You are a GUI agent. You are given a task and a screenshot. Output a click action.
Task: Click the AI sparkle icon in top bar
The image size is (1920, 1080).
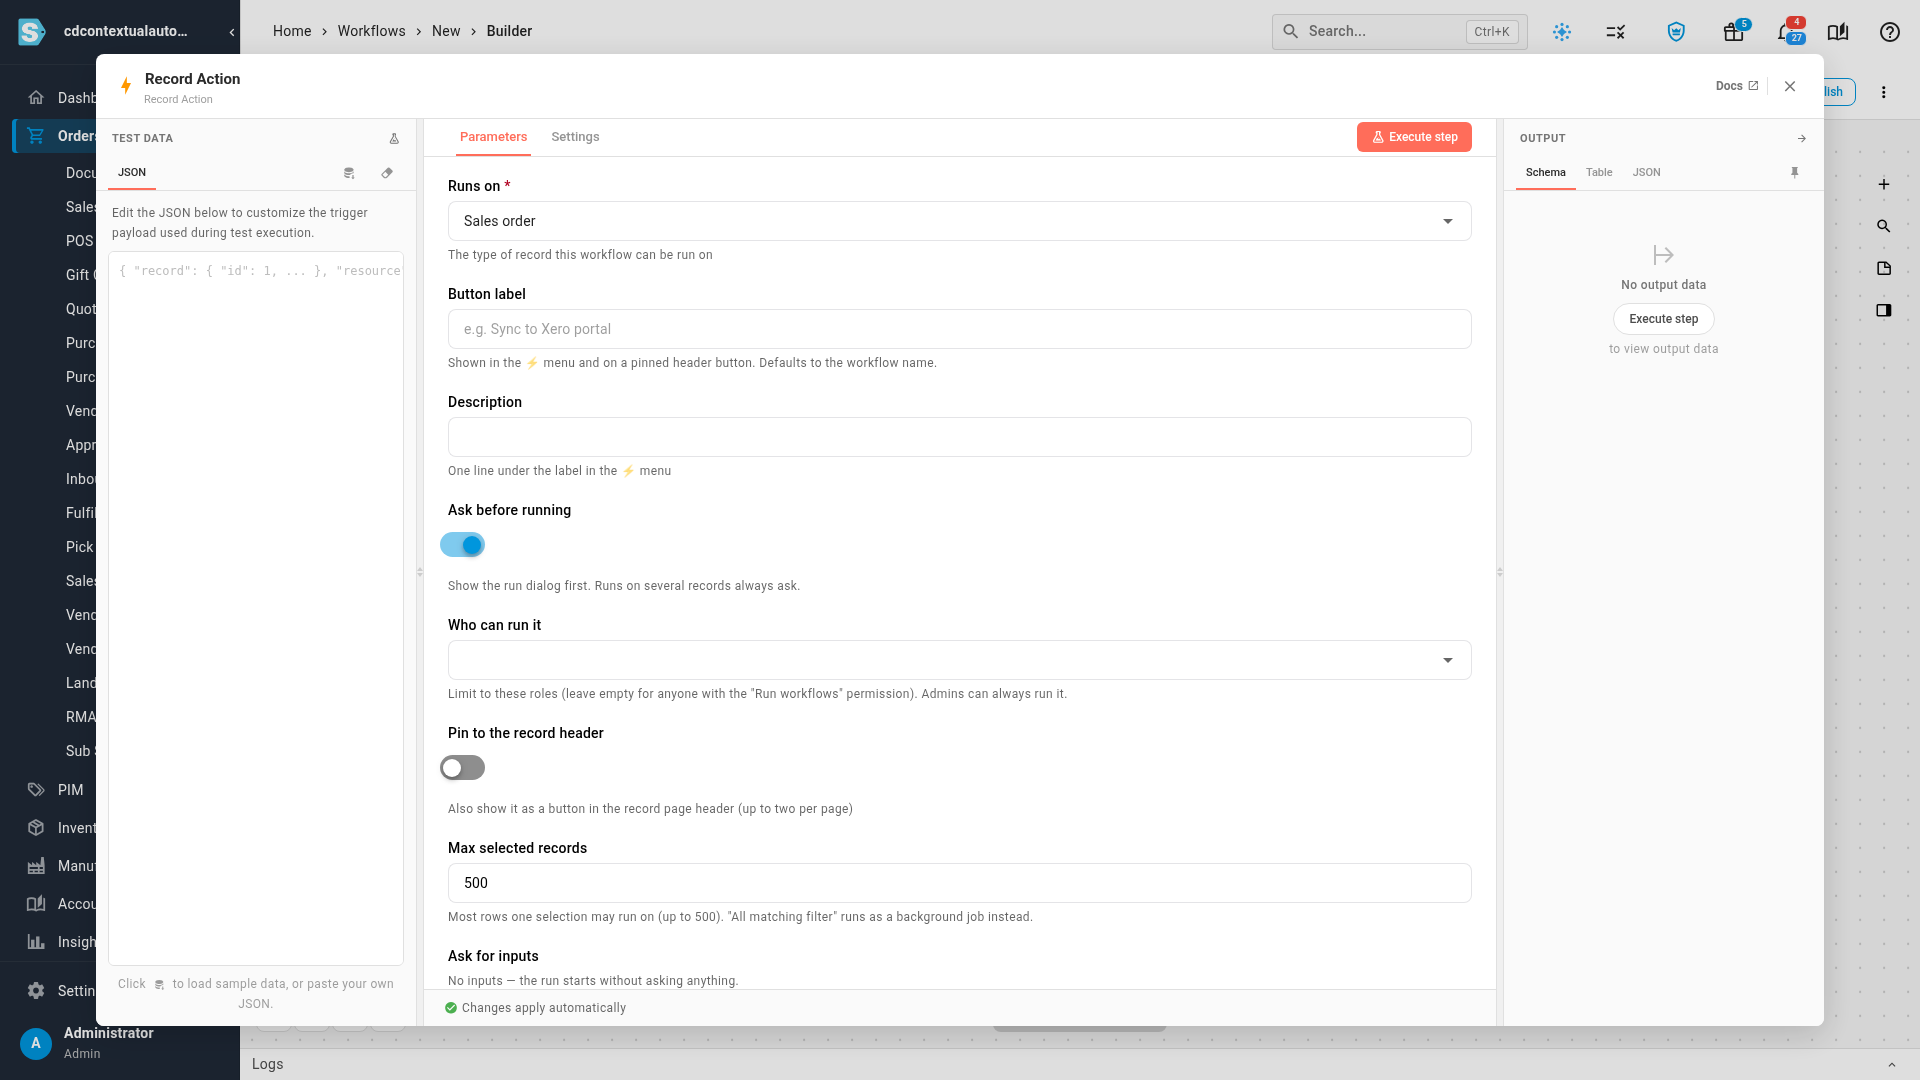pyautogui.click(x=1562, y=32)
